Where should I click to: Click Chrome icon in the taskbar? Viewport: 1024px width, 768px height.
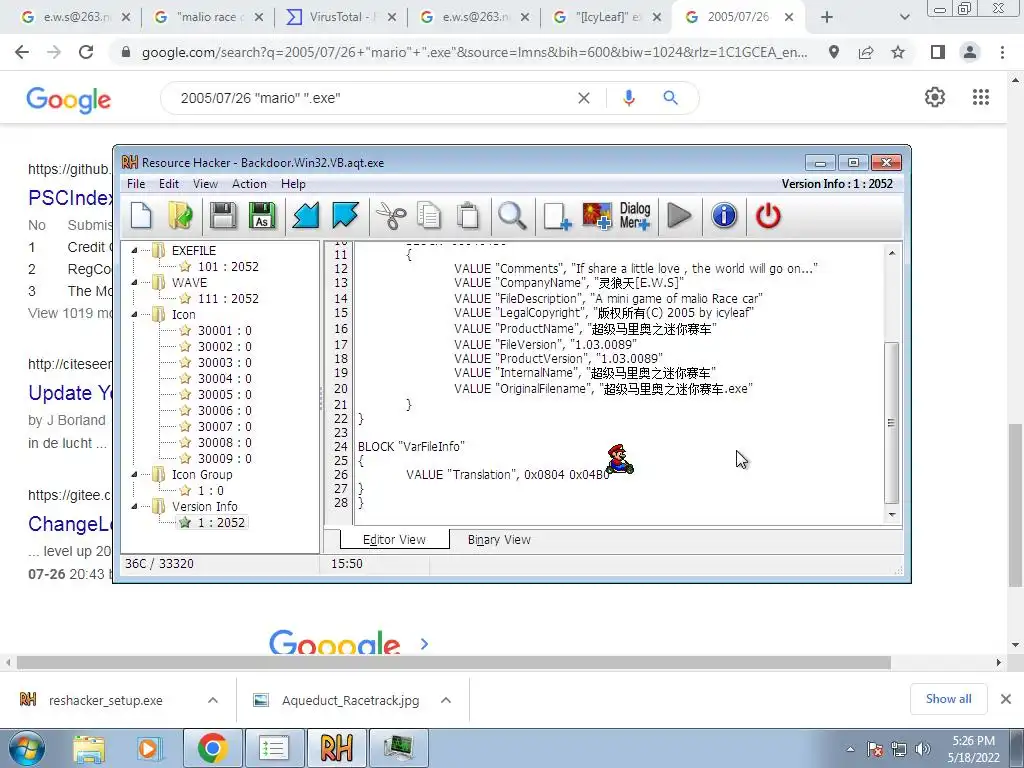212,748
